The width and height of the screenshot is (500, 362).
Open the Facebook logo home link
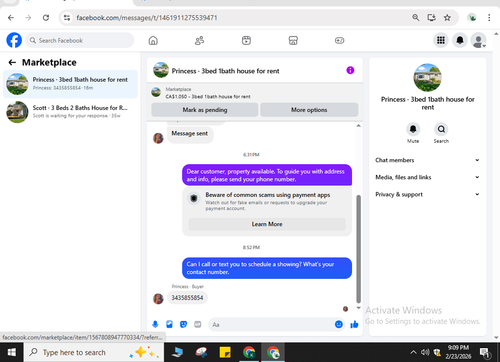[14, 40]
